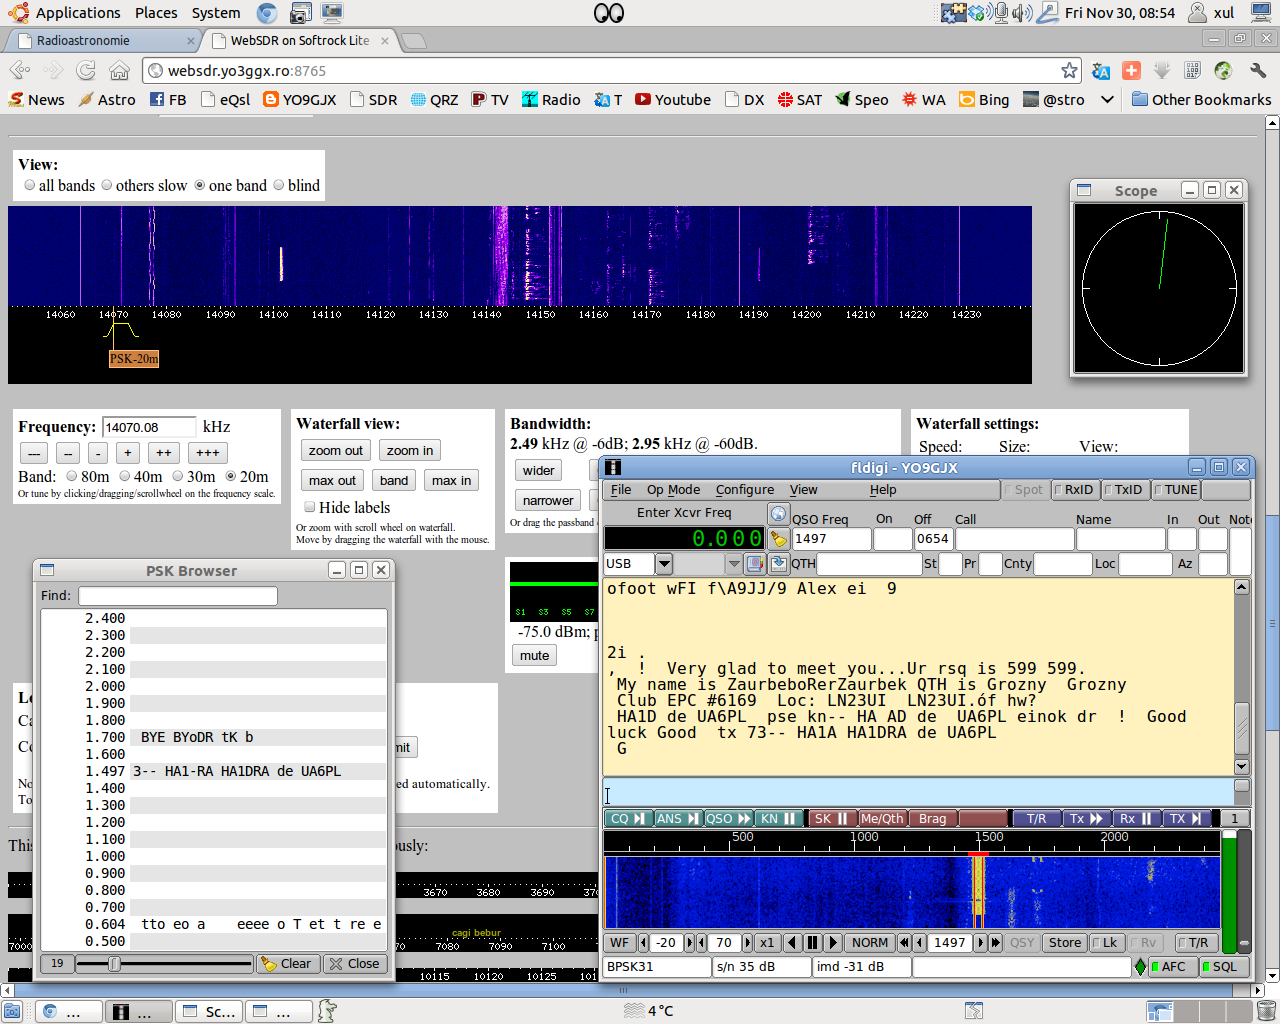1280x1024 pixels.
Task: Toggle TxID in fldigi
Action: pyautogui.click(x=1125, y=490)
